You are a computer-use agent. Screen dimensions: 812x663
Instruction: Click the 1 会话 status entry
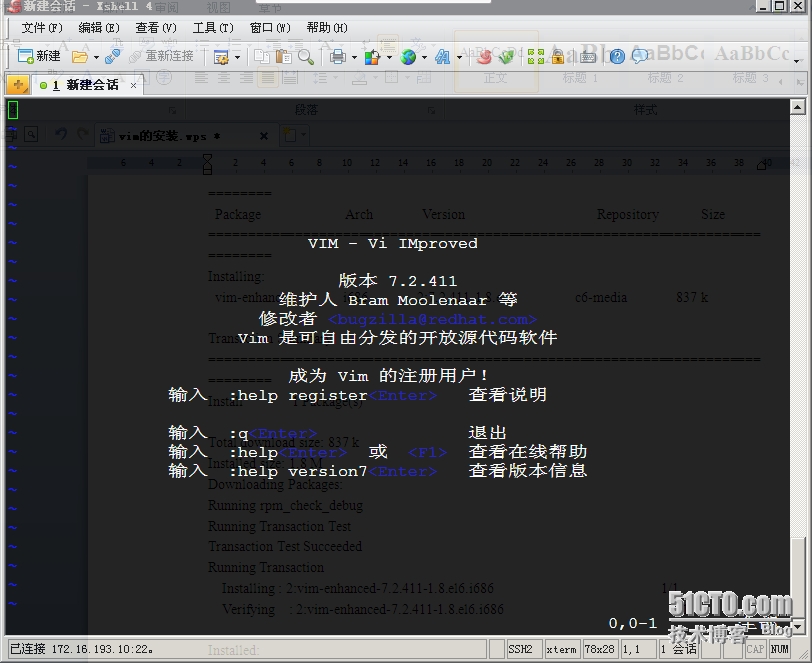tap(678, 649)
